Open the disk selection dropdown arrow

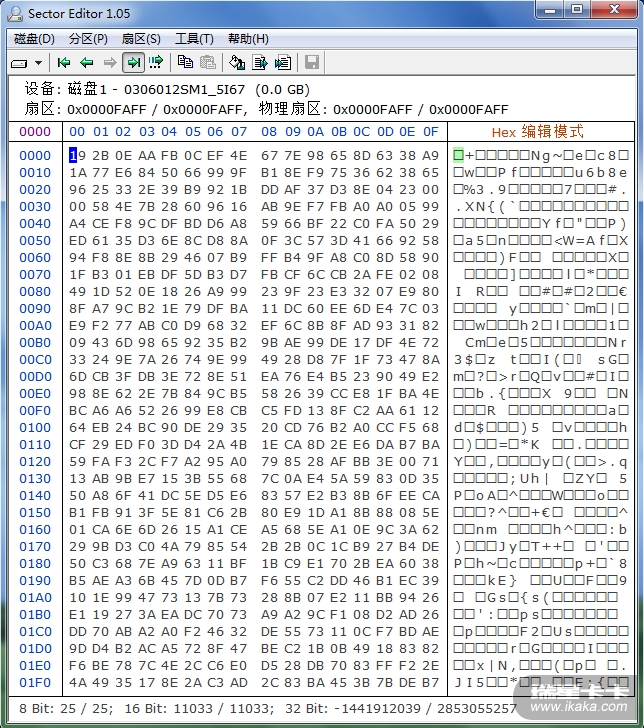pyautogui.click(x=39, y=63)
